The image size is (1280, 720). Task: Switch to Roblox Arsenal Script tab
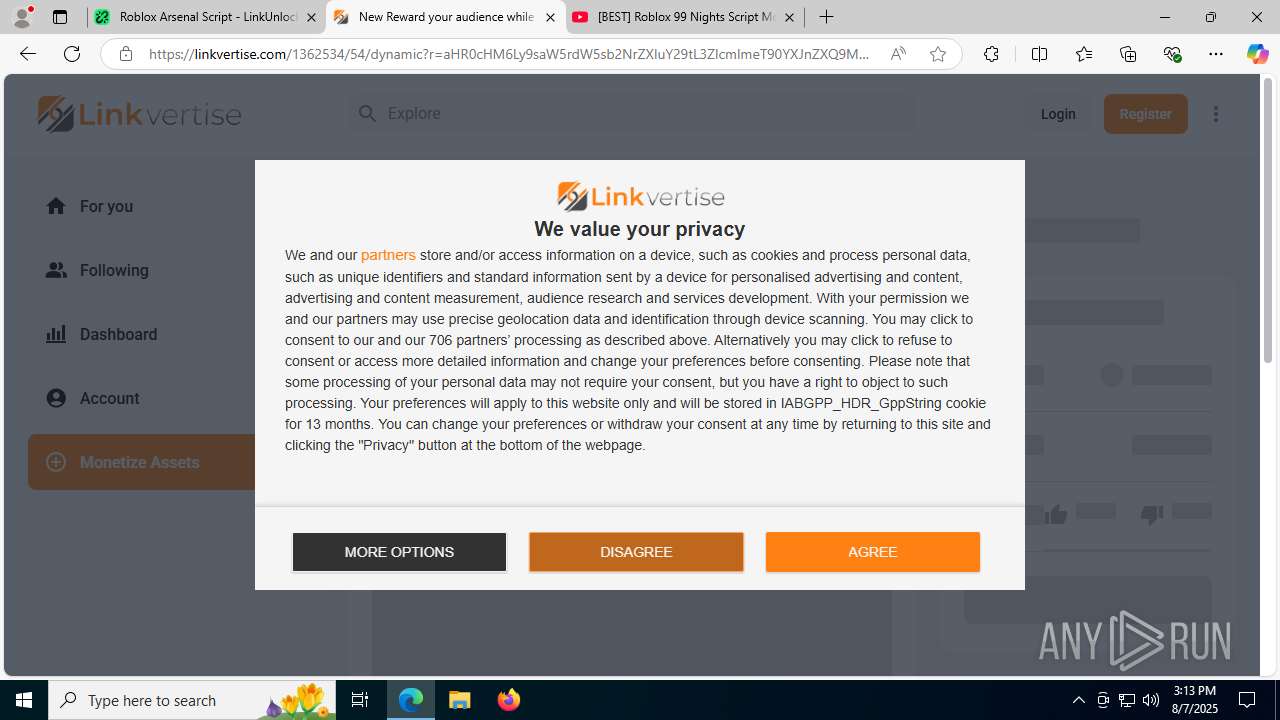click(206, 17)
